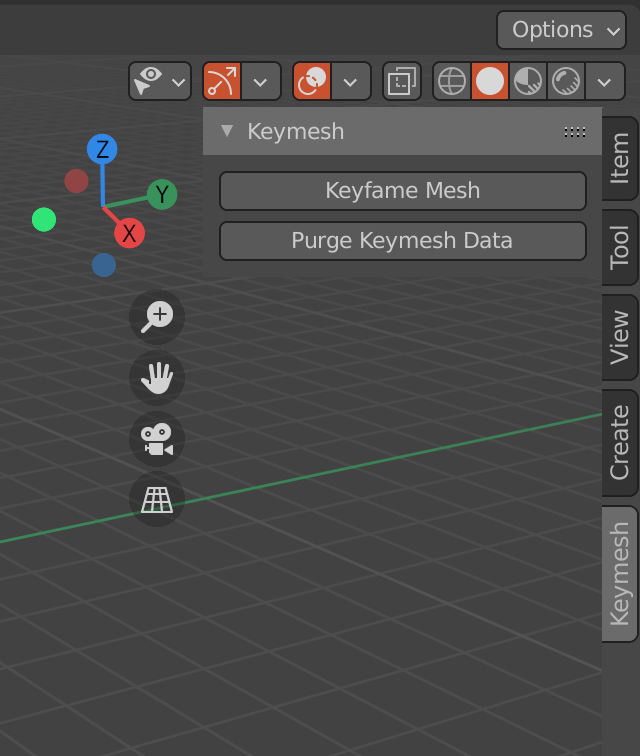This screenshot has height=756, width=640.
Task: Select the Keymesh sidebar tab
Action: coord(620,574)
